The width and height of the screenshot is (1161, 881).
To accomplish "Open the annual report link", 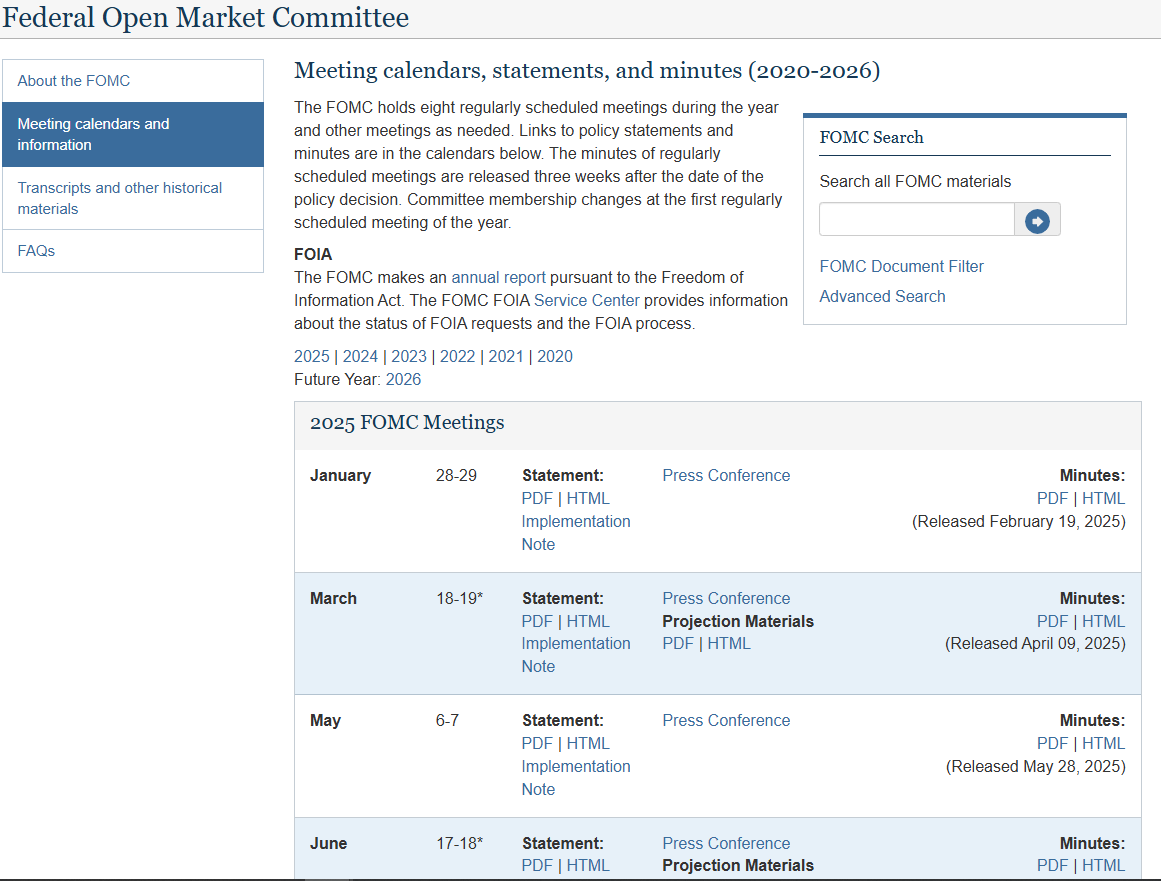I will [x=498, y=277].
